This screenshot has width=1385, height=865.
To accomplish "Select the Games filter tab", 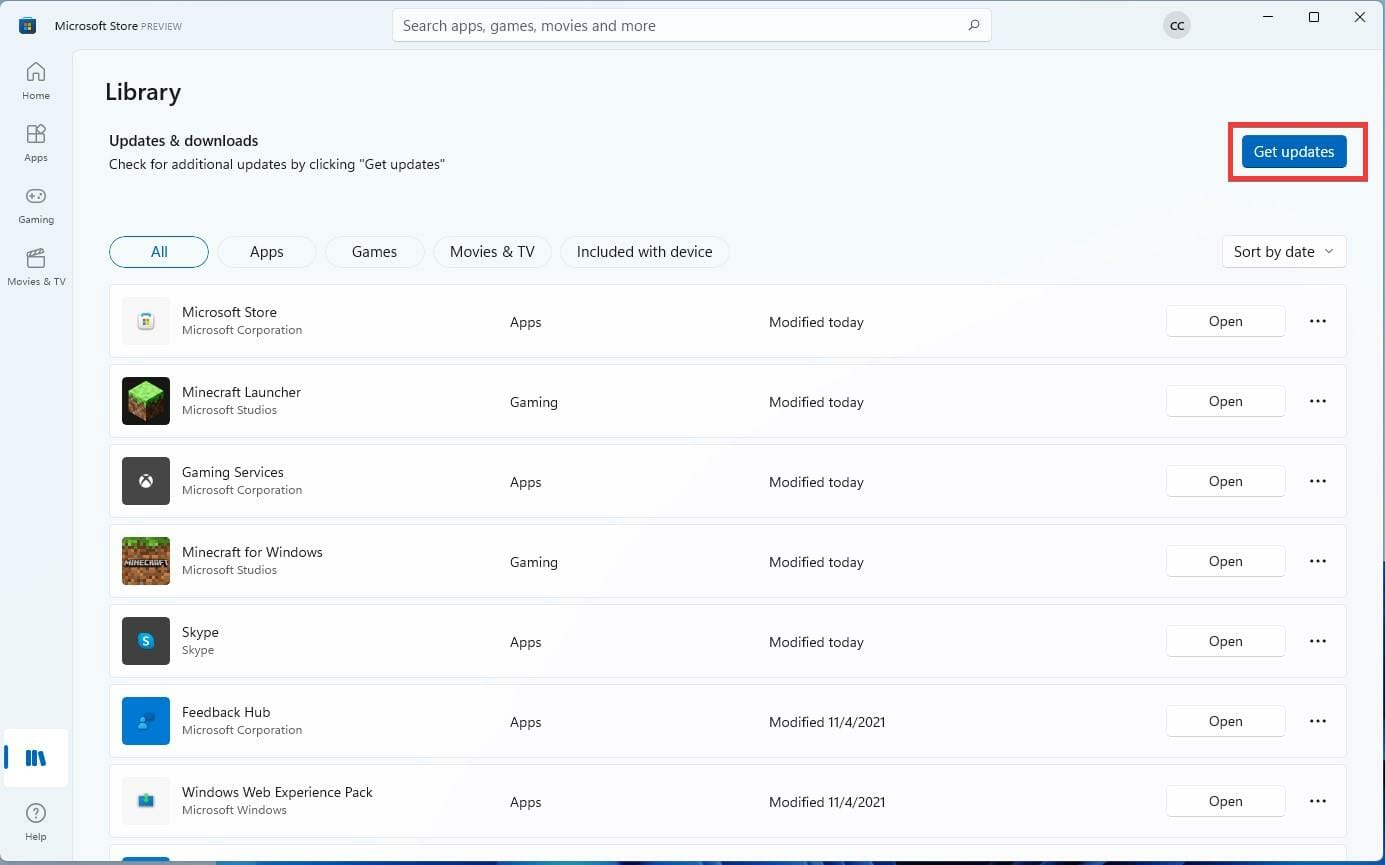I will [x=375, y=252].
